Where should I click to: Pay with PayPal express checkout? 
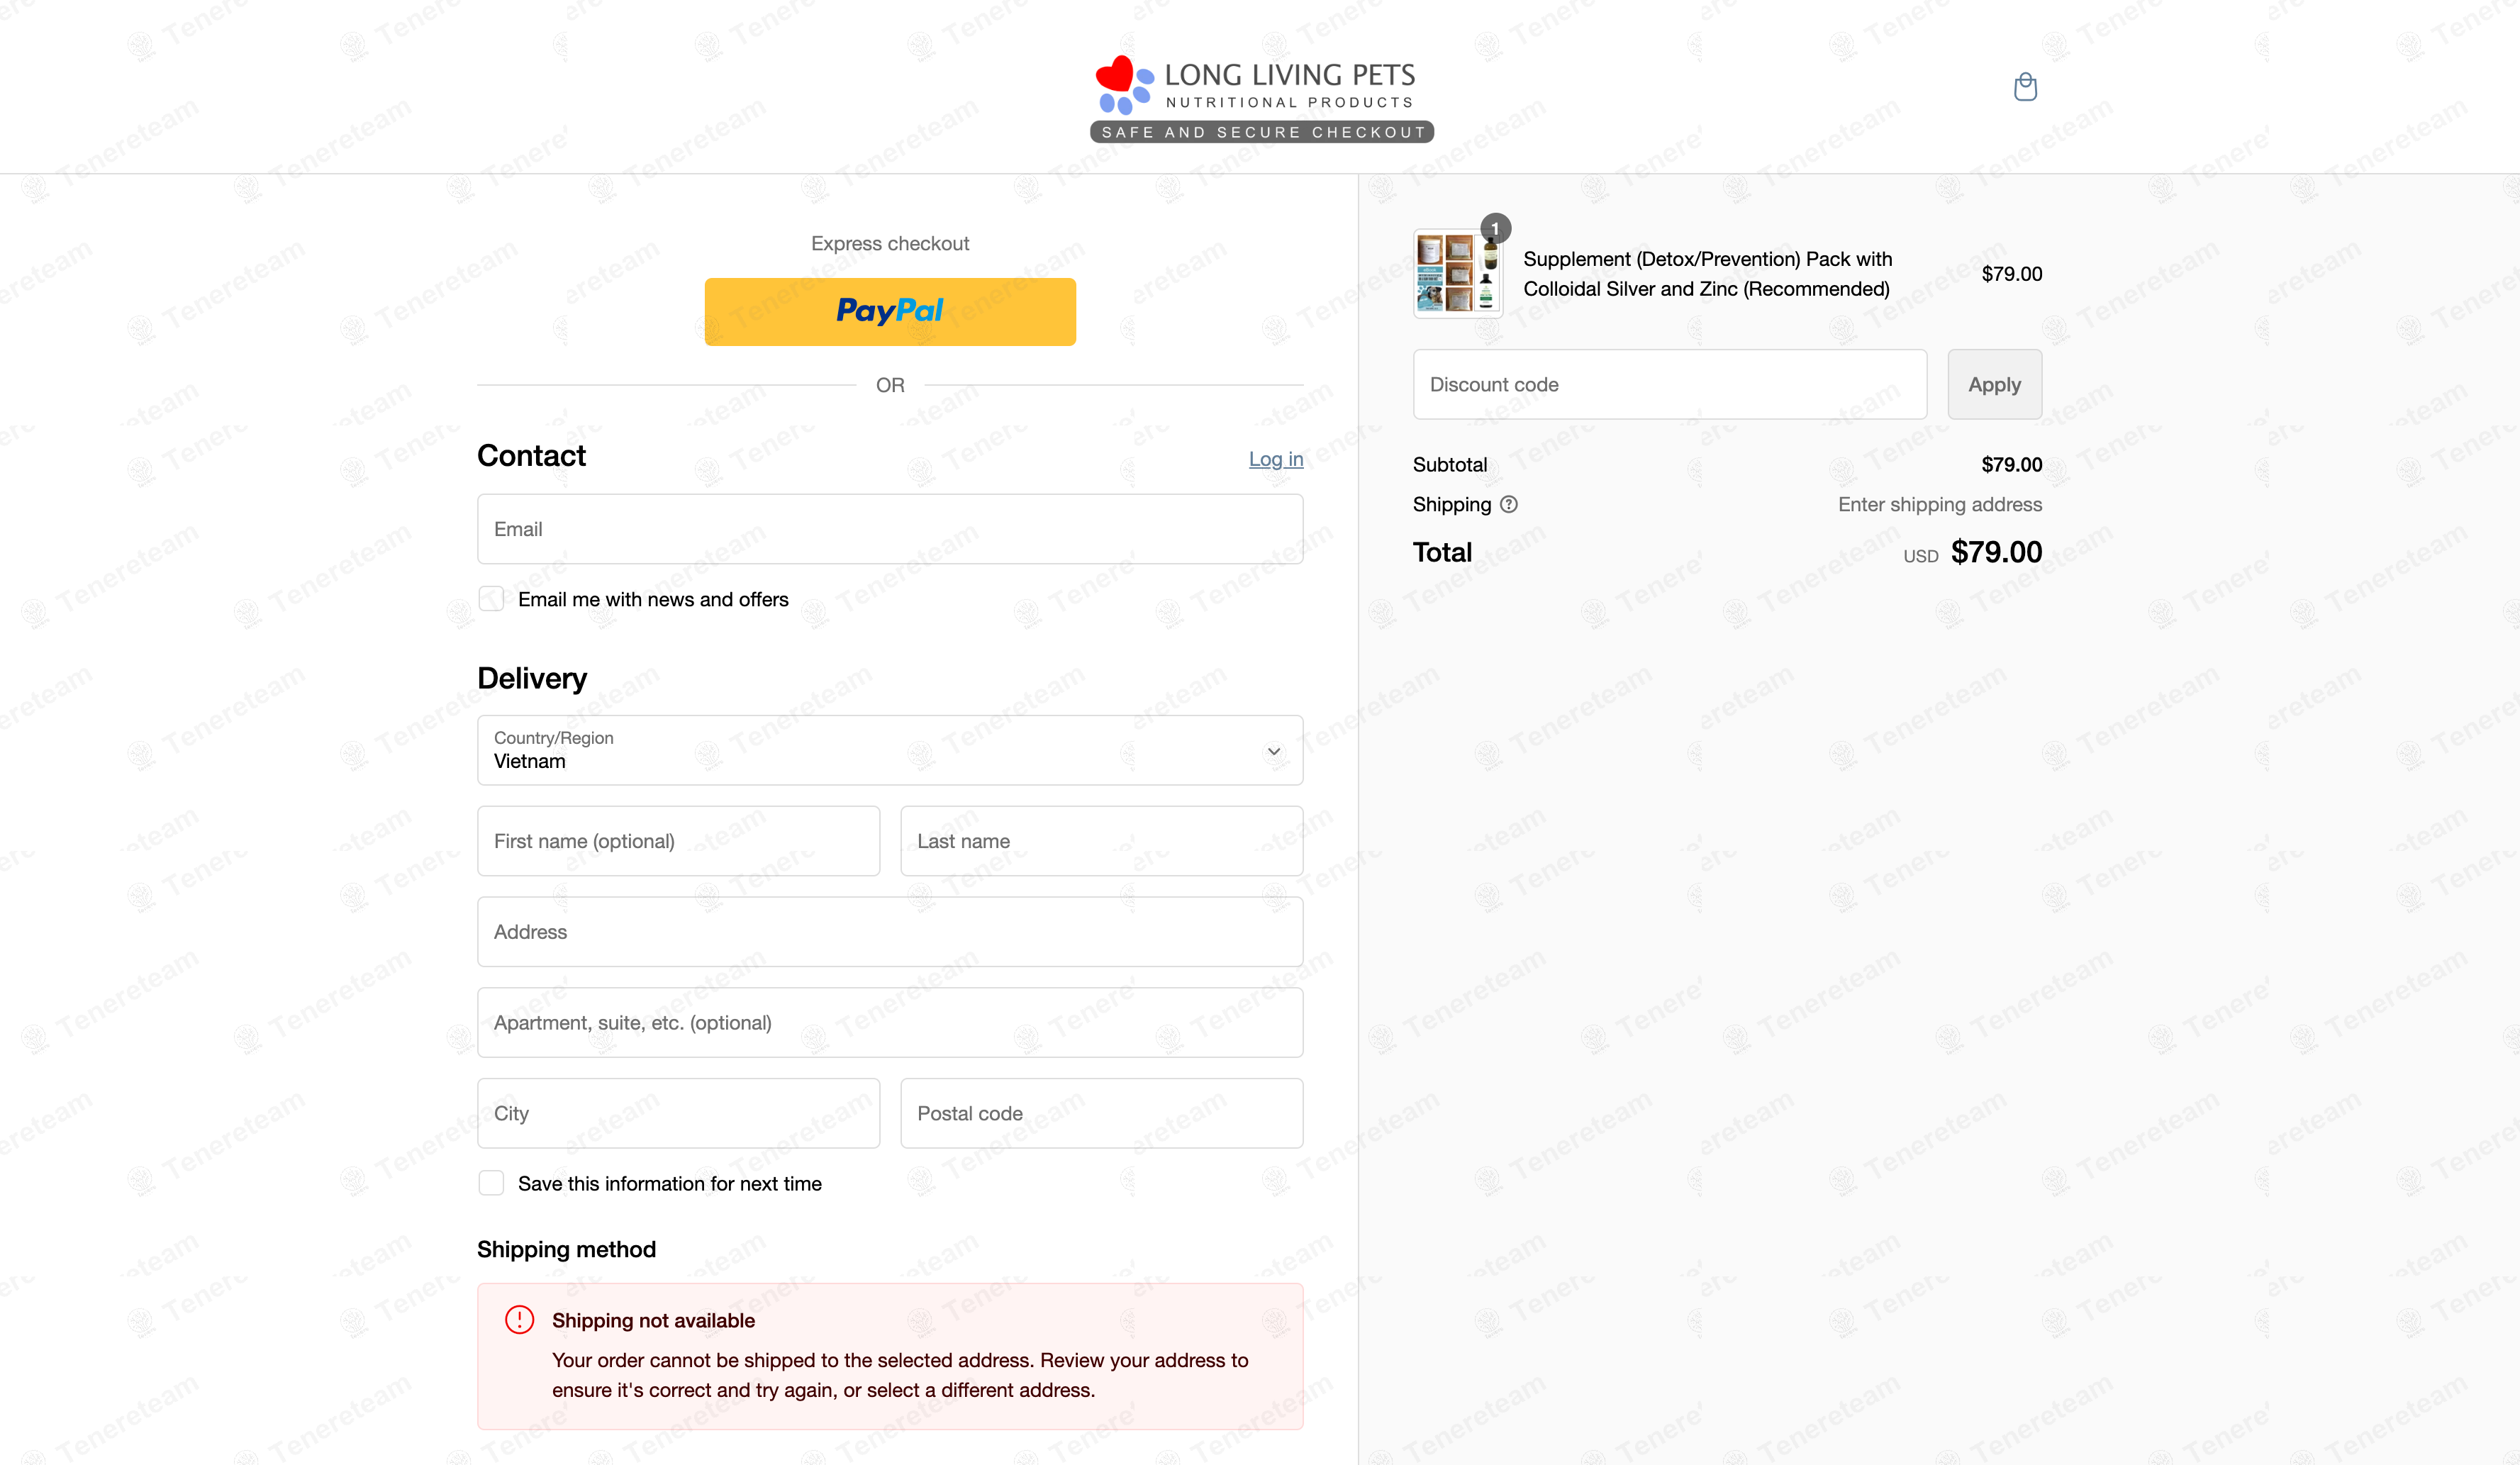coord(890,312)
